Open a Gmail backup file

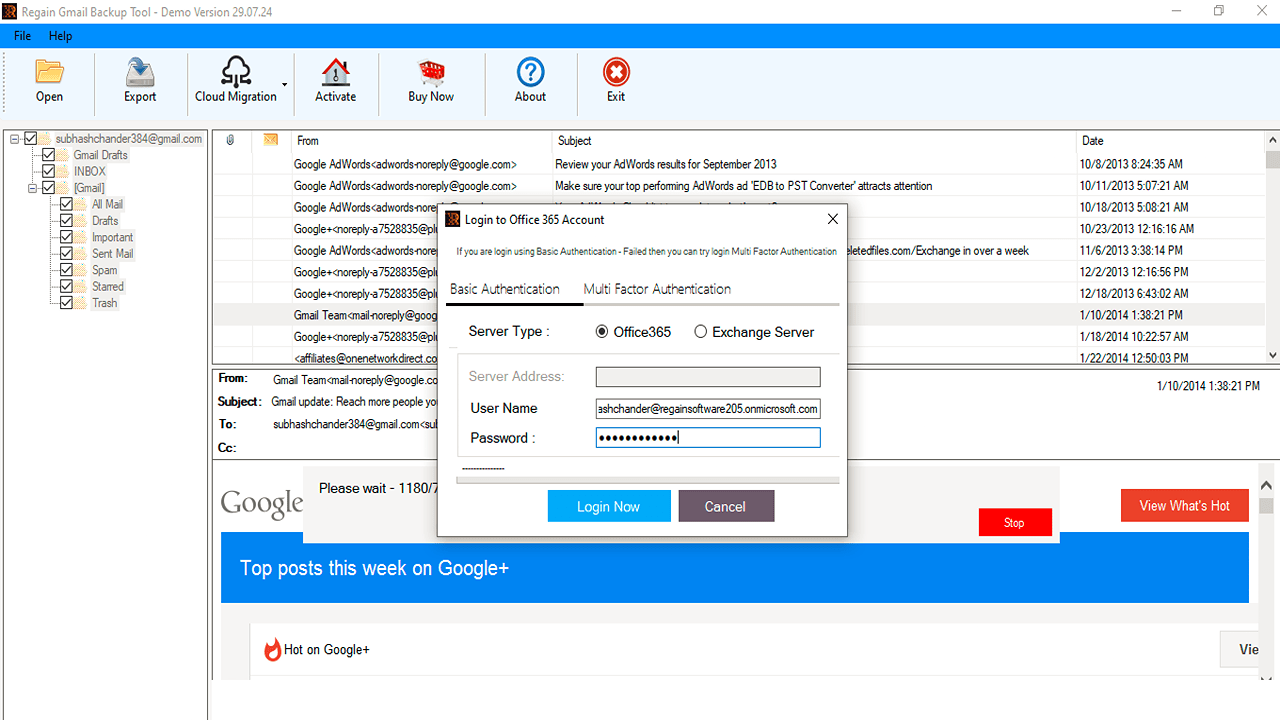[49, 80]
